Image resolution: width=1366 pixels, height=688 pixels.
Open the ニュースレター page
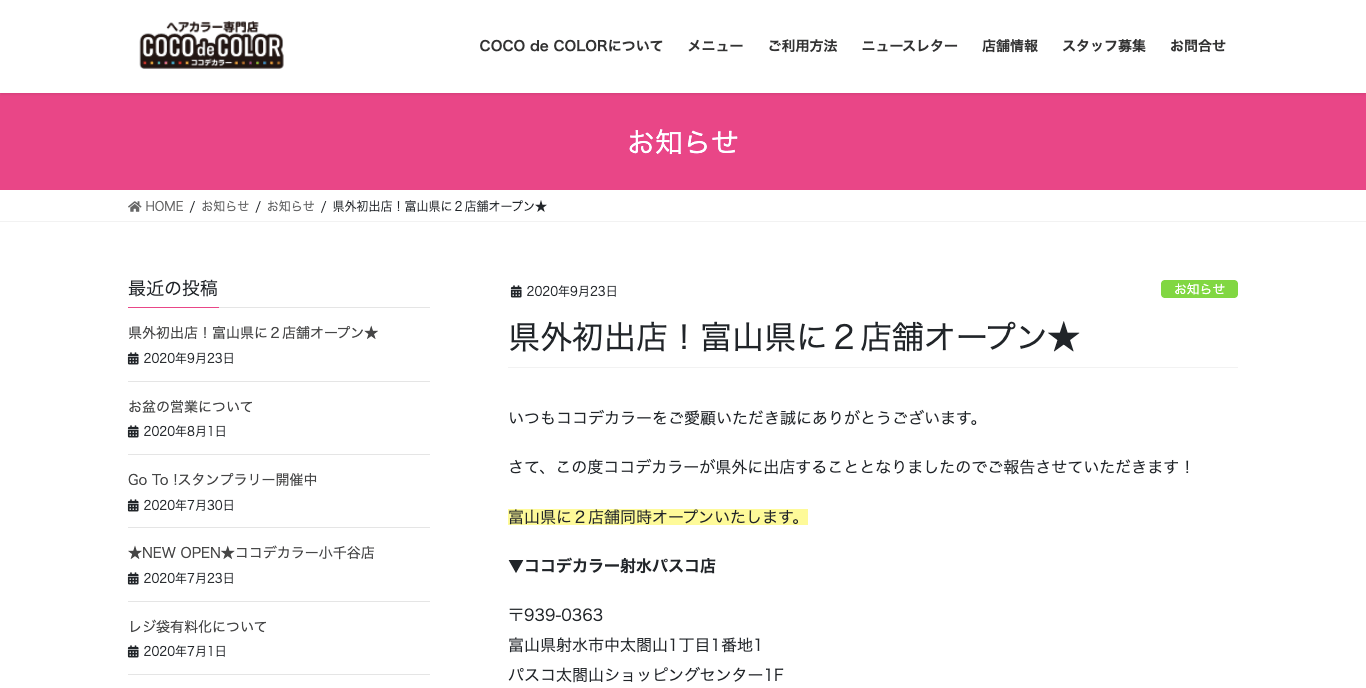pos(909,46)
